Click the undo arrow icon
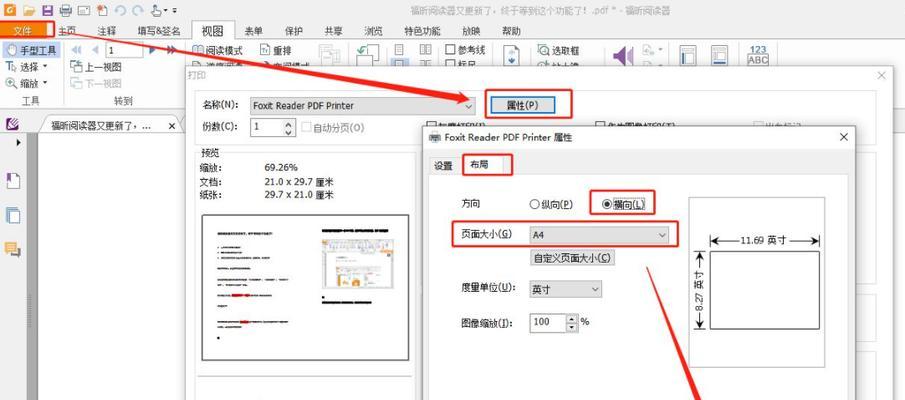This screenshot has width=905, height=400. coord(120,10)
